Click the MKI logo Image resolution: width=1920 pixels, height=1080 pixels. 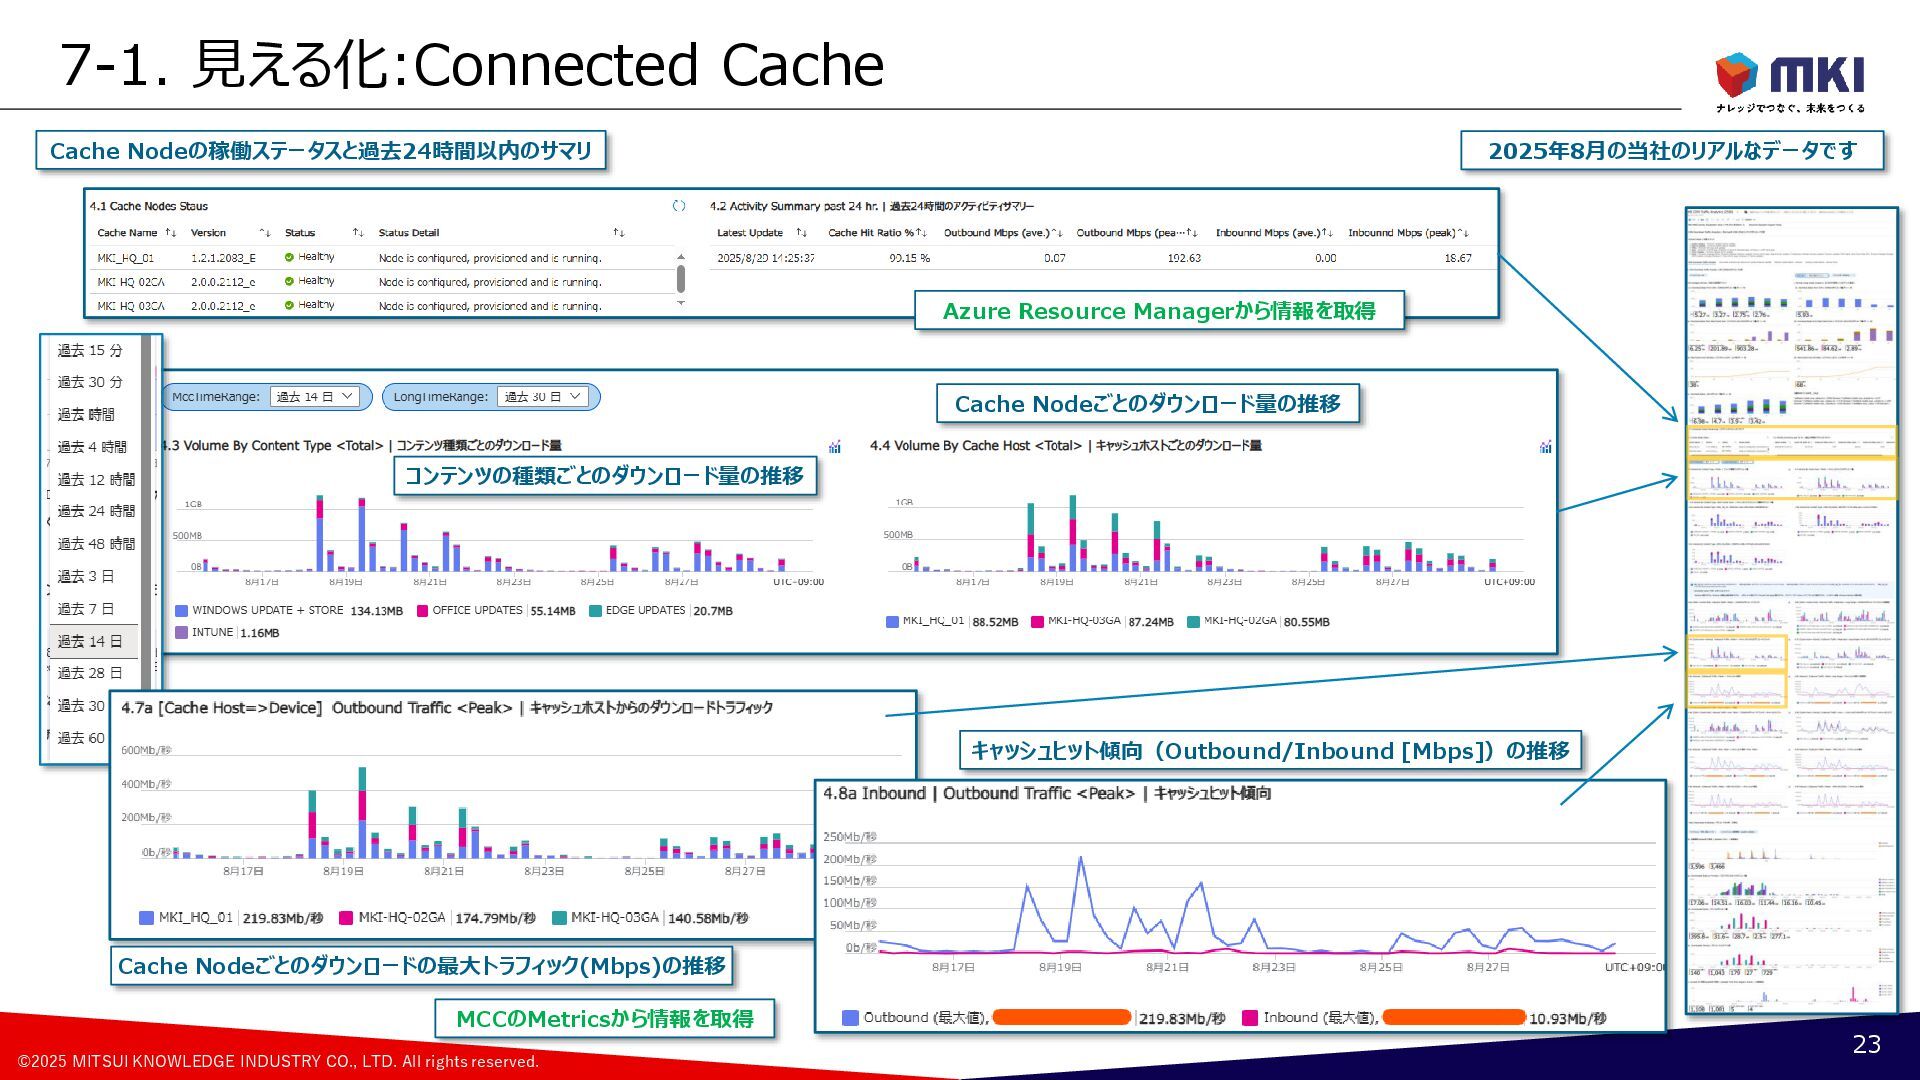coord(1790,78)
